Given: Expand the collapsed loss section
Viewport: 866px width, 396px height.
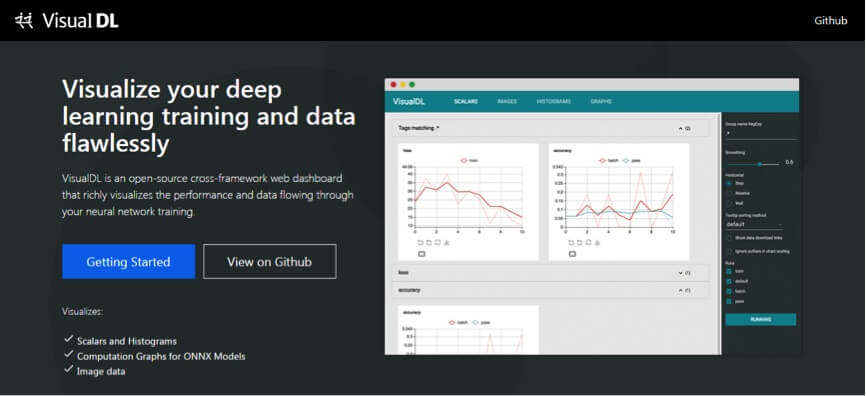Looking at the screenshot, I should tap(680, 273).
